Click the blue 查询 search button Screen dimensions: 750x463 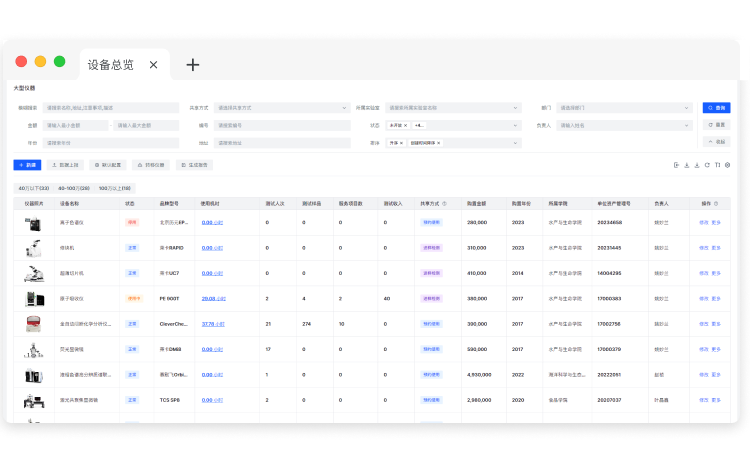click(716, 108)
